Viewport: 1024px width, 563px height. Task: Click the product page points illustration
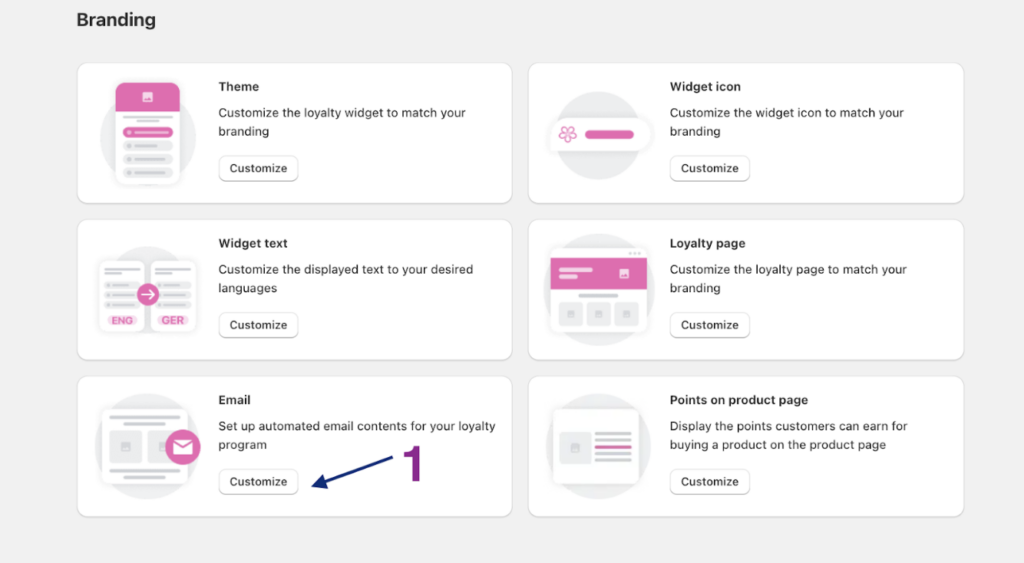click(598, 447)
